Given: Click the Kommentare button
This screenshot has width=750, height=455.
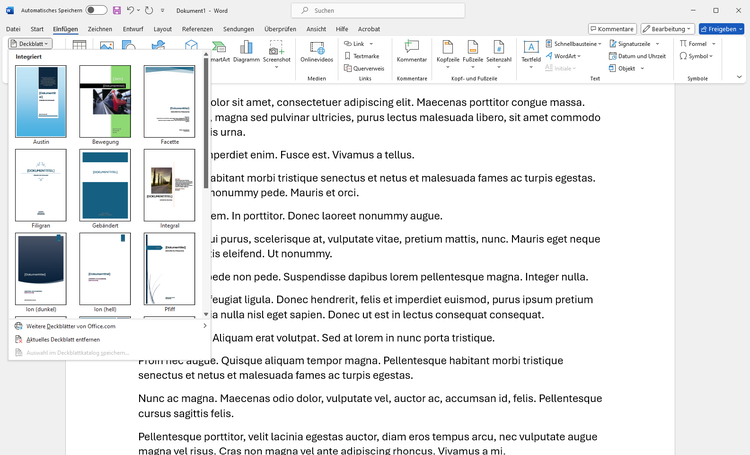Looking at the screenshot, I should coord(612,29).
